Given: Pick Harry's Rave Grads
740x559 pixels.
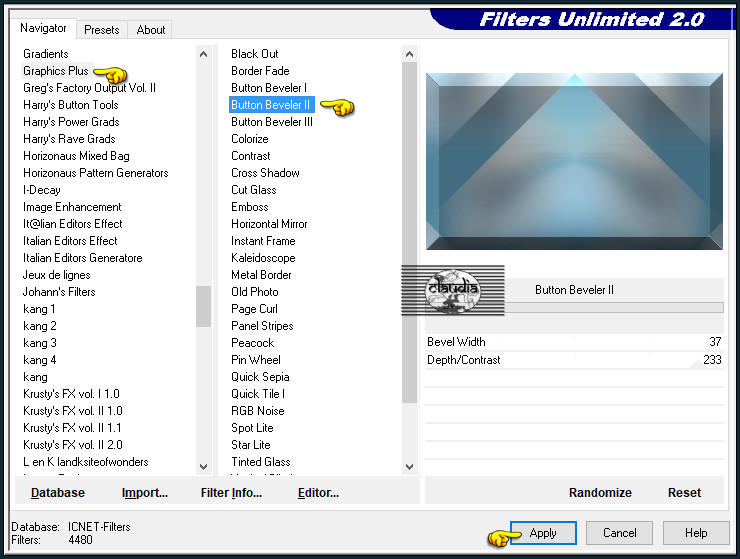Looking at the screenshot, I should point(69,139).
